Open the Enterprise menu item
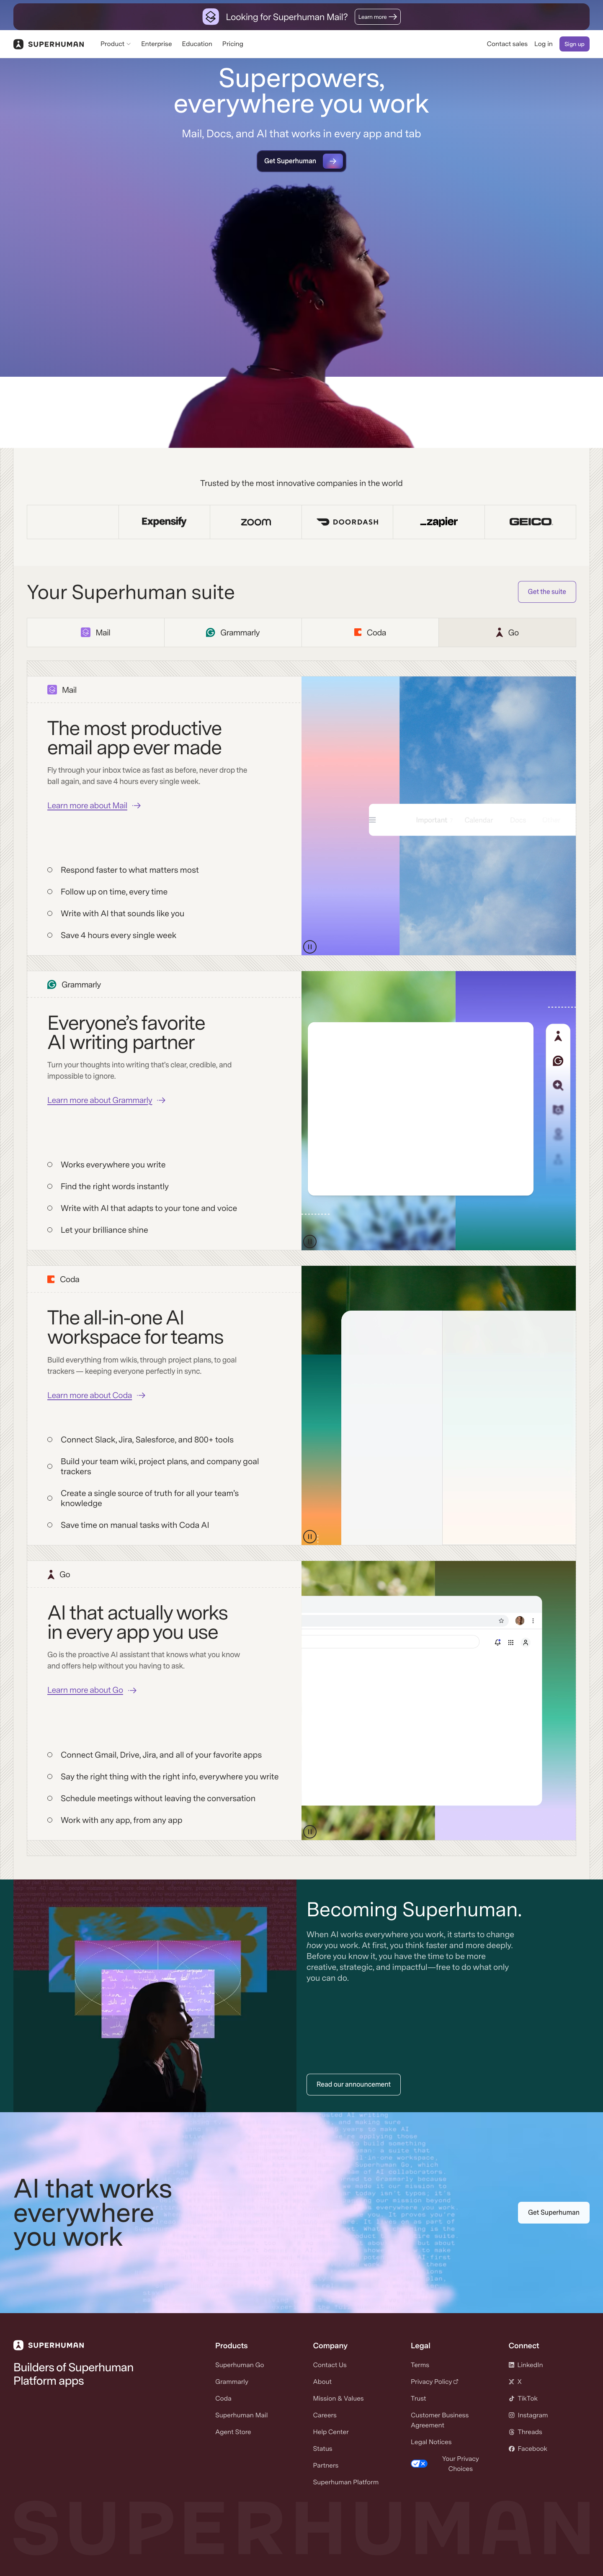Image resolution: width=603 pixels, height=2576 pixels. [x=156, y=44]
